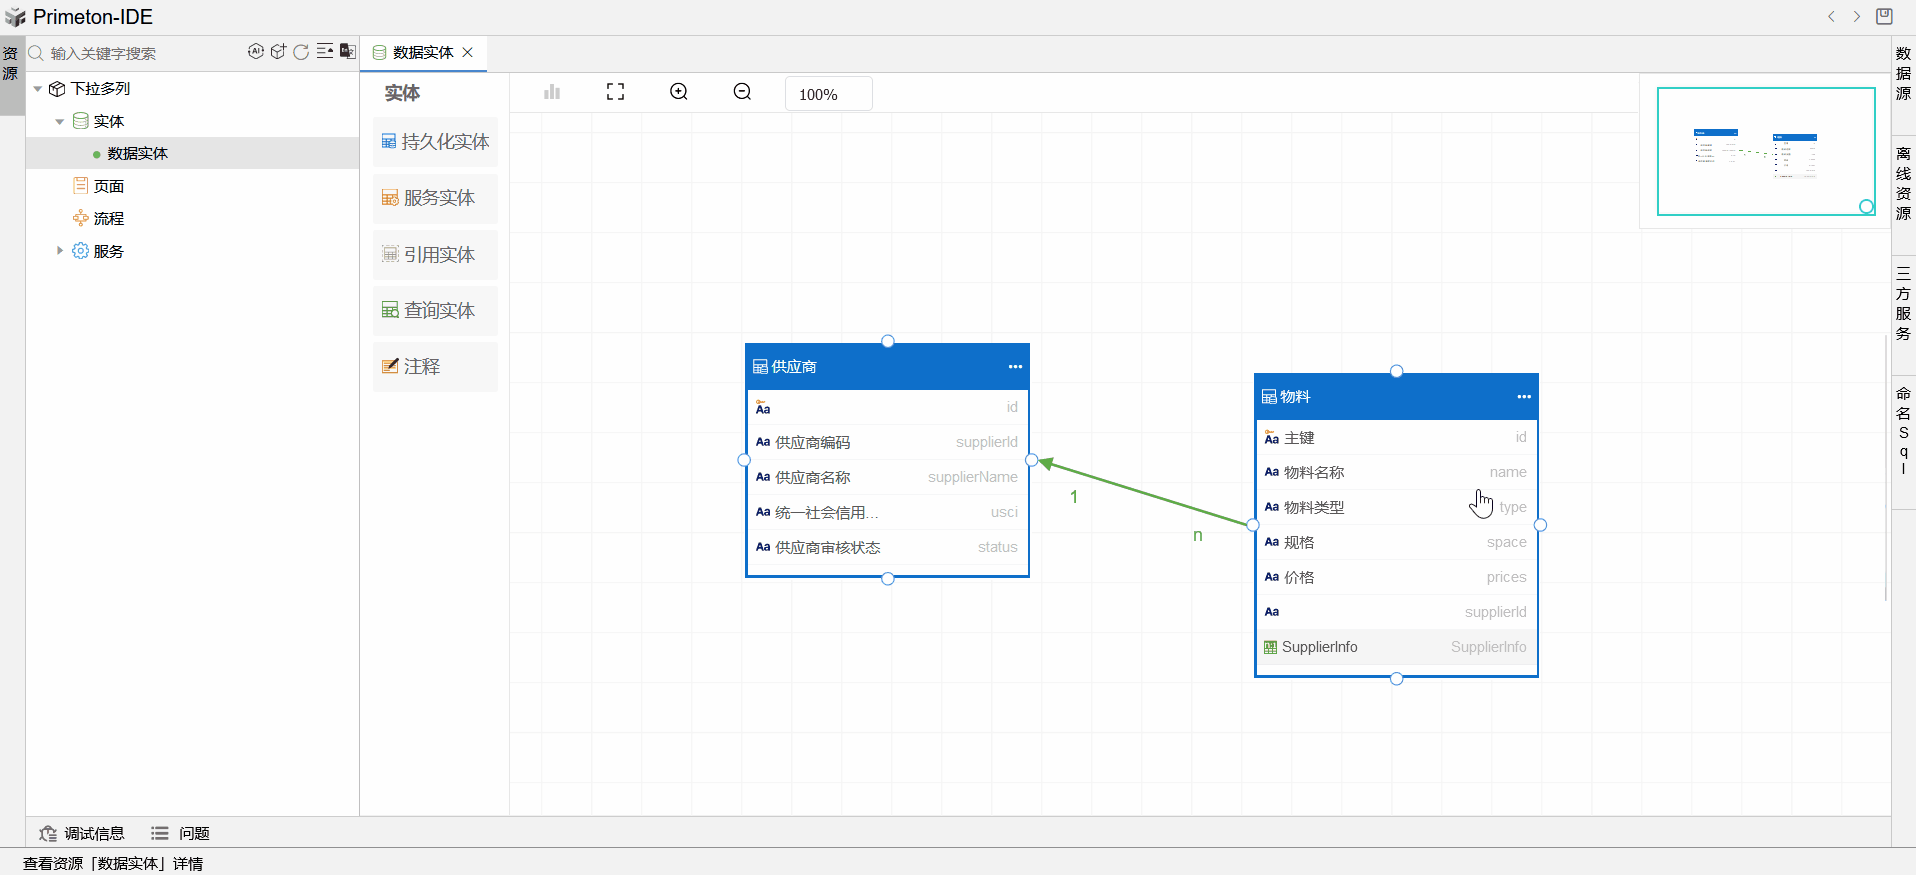The width and height of the screenshot is (1916, 875).
Task: Zoom in on the entity canvas
Action: pos(679,92)
